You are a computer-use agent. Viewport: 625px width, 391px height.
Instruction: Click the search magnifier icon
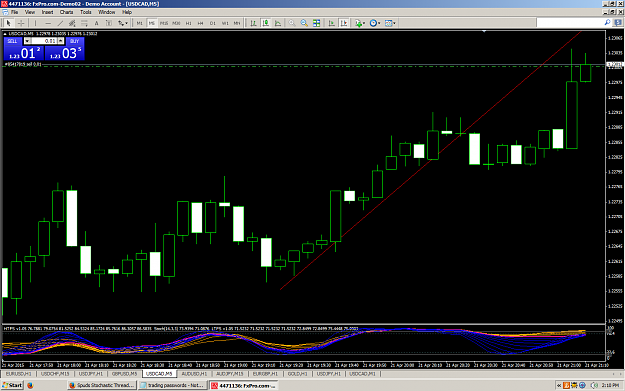607,23
